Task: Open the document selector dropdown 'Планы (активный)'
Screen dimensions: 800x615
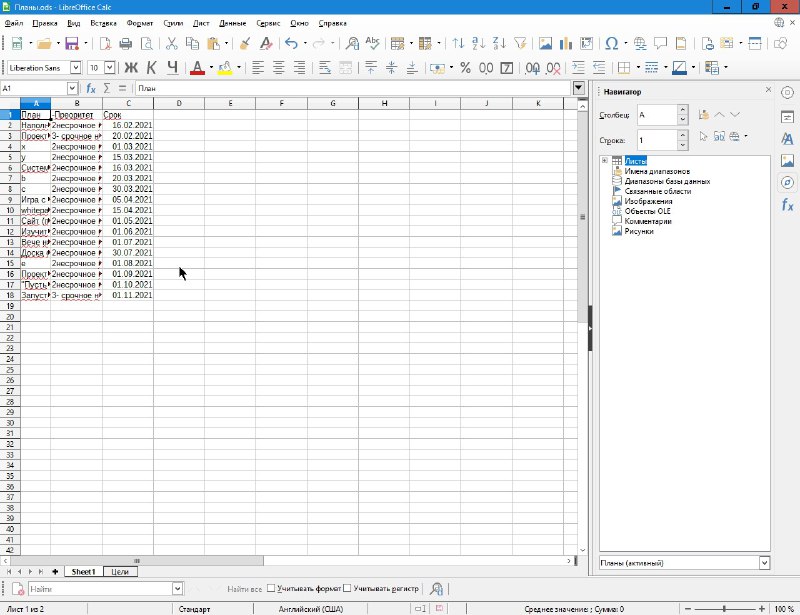Action: (x=764, y=563)
